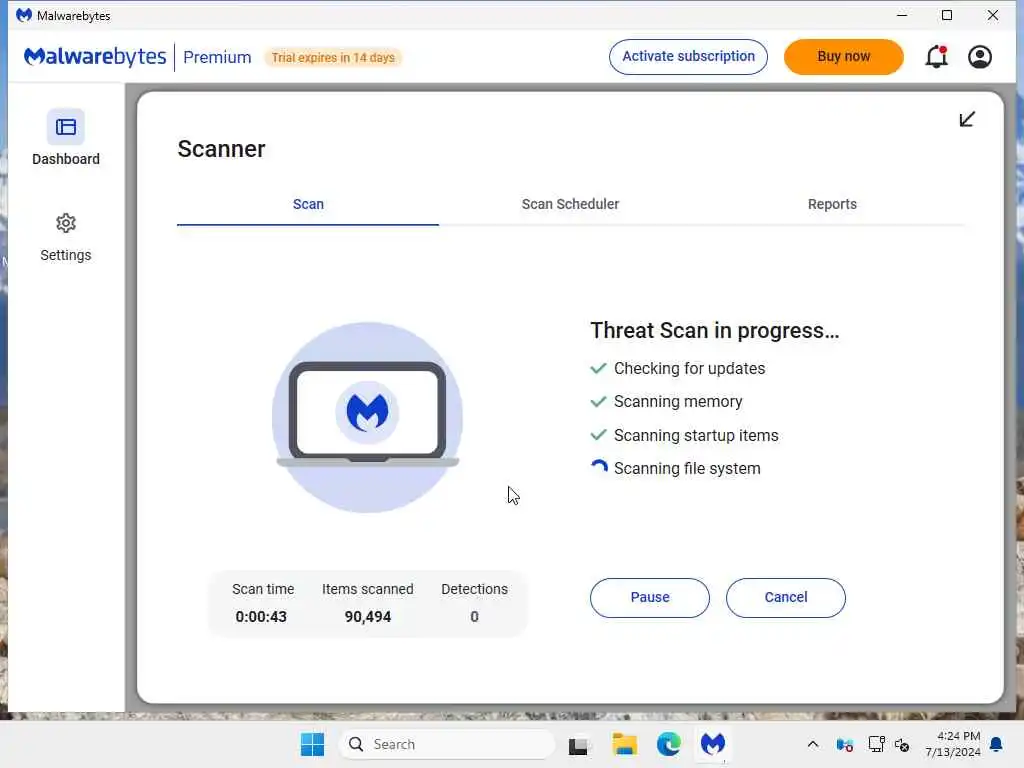Switch to the Scan Scheduler tab

click(570, 204)
